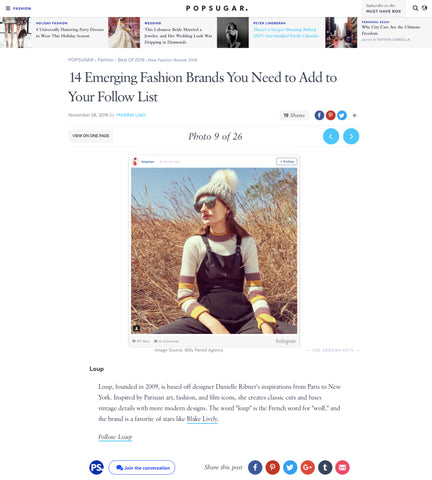Viewport: 432px width, 480px height.
Task: Expand more share options plus icon
Action: coord(354,115)
